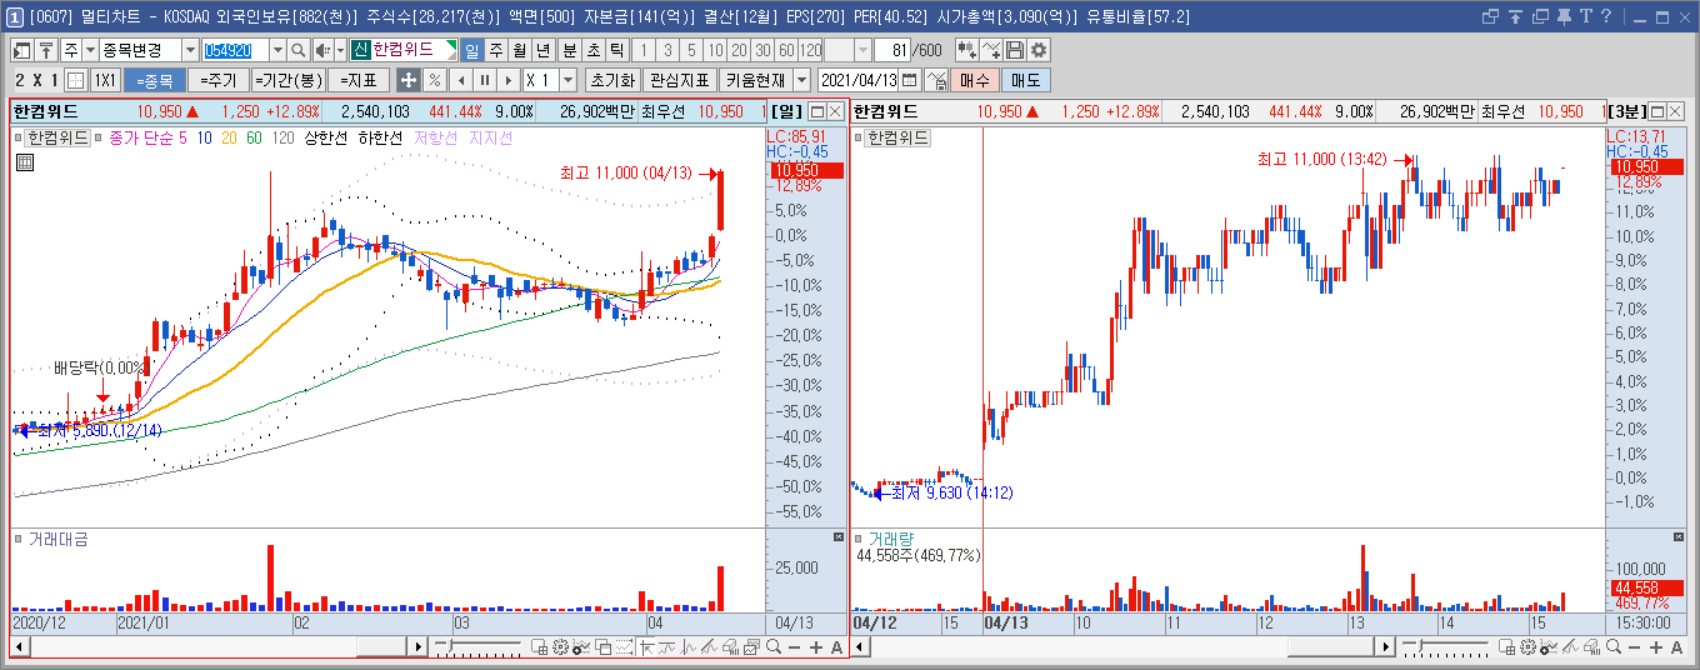Toggle the =주기 sync button
Image resolution: width=1700 pixels, height=670 pixels.
pyautogui.click(x=218, y=80)
